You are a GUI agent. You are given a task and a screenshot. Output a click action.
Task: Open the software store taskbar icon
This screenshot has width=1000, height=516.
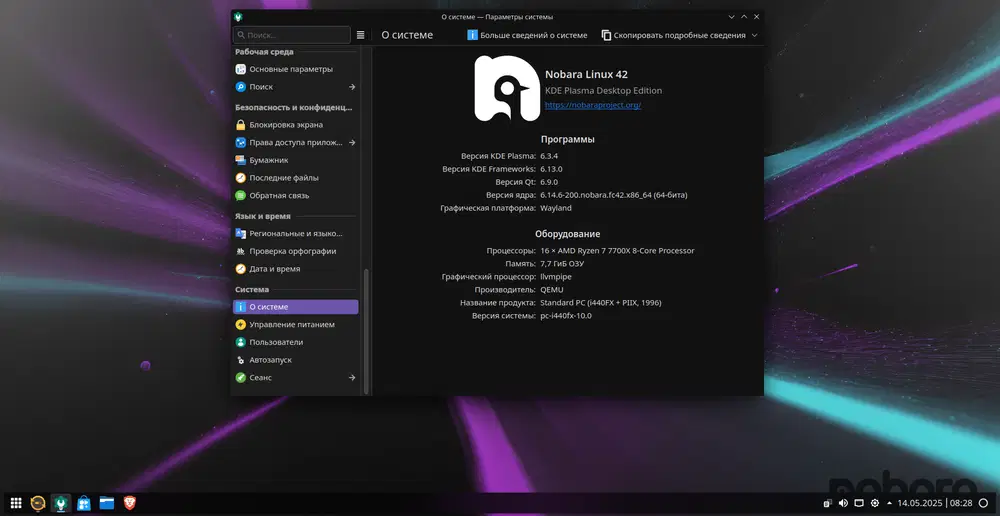[84, 502]
